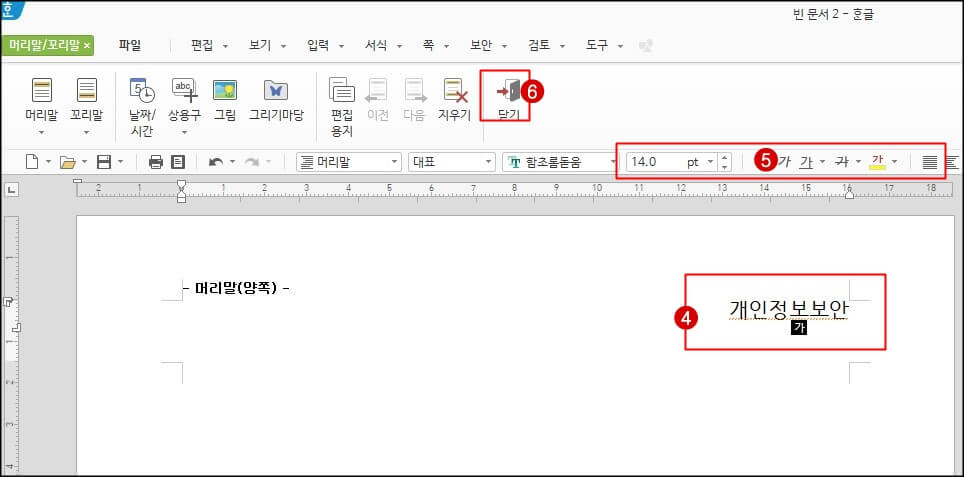Save document with floppy disk icon
This screenshot has height=477, width=964.
coord(104,162)
